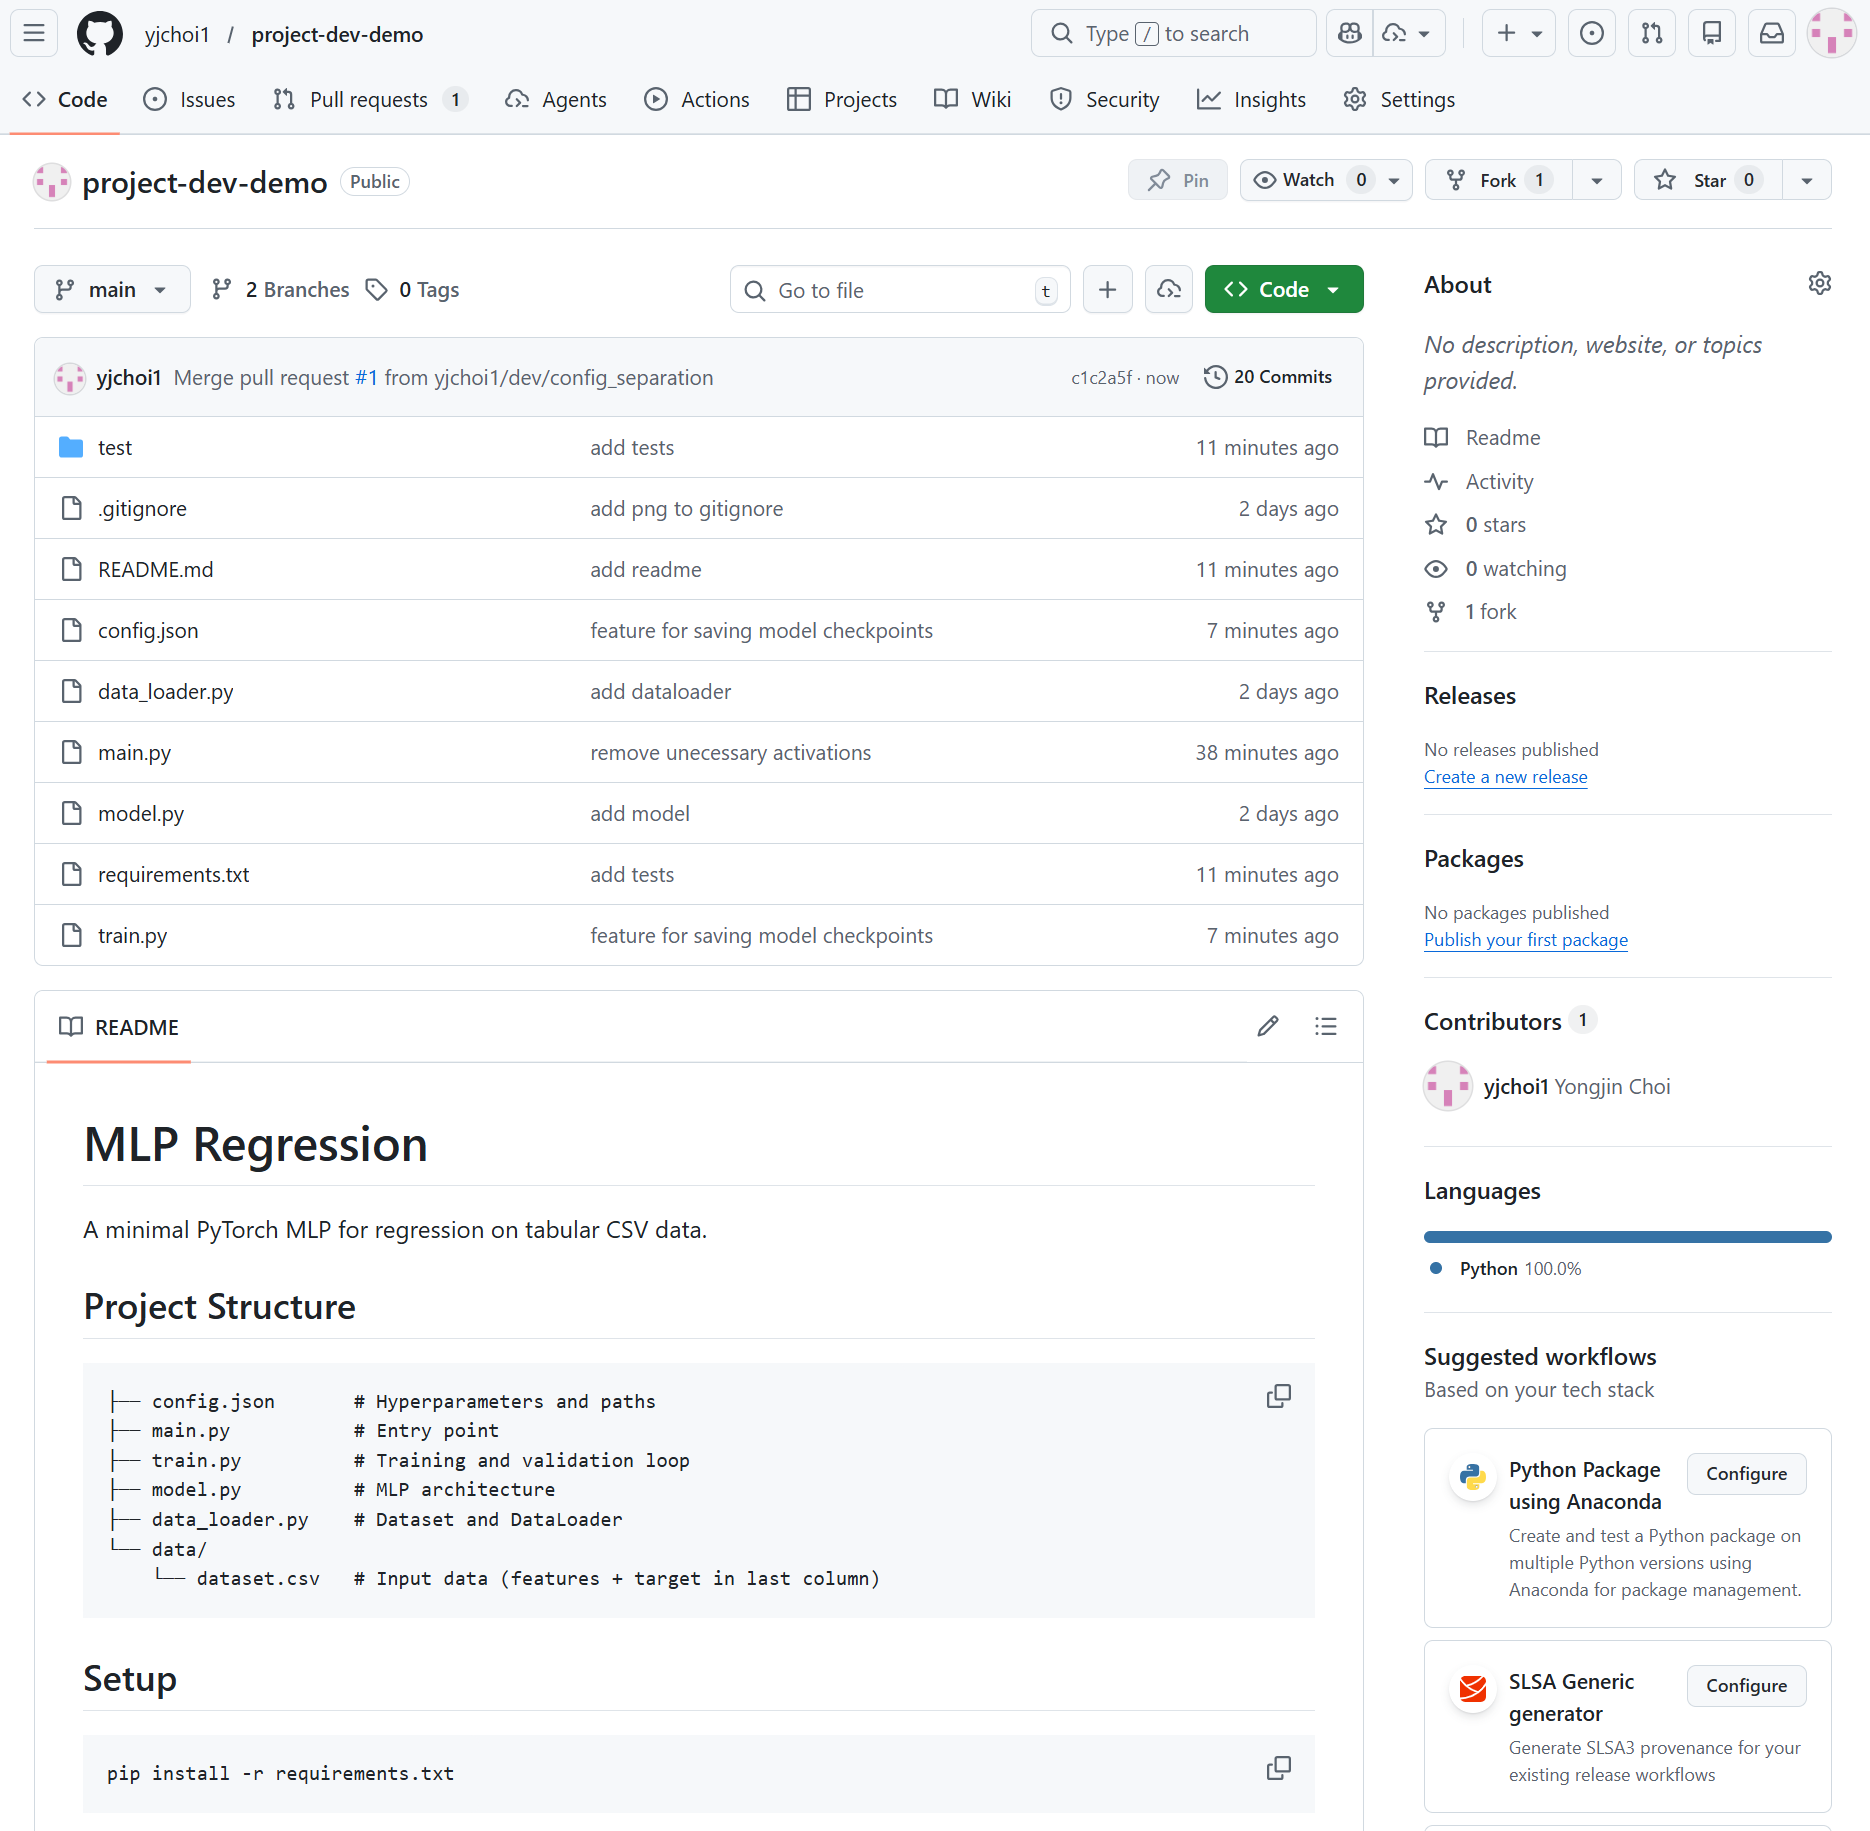Click the add file plus button

[x=1107, y=290]
